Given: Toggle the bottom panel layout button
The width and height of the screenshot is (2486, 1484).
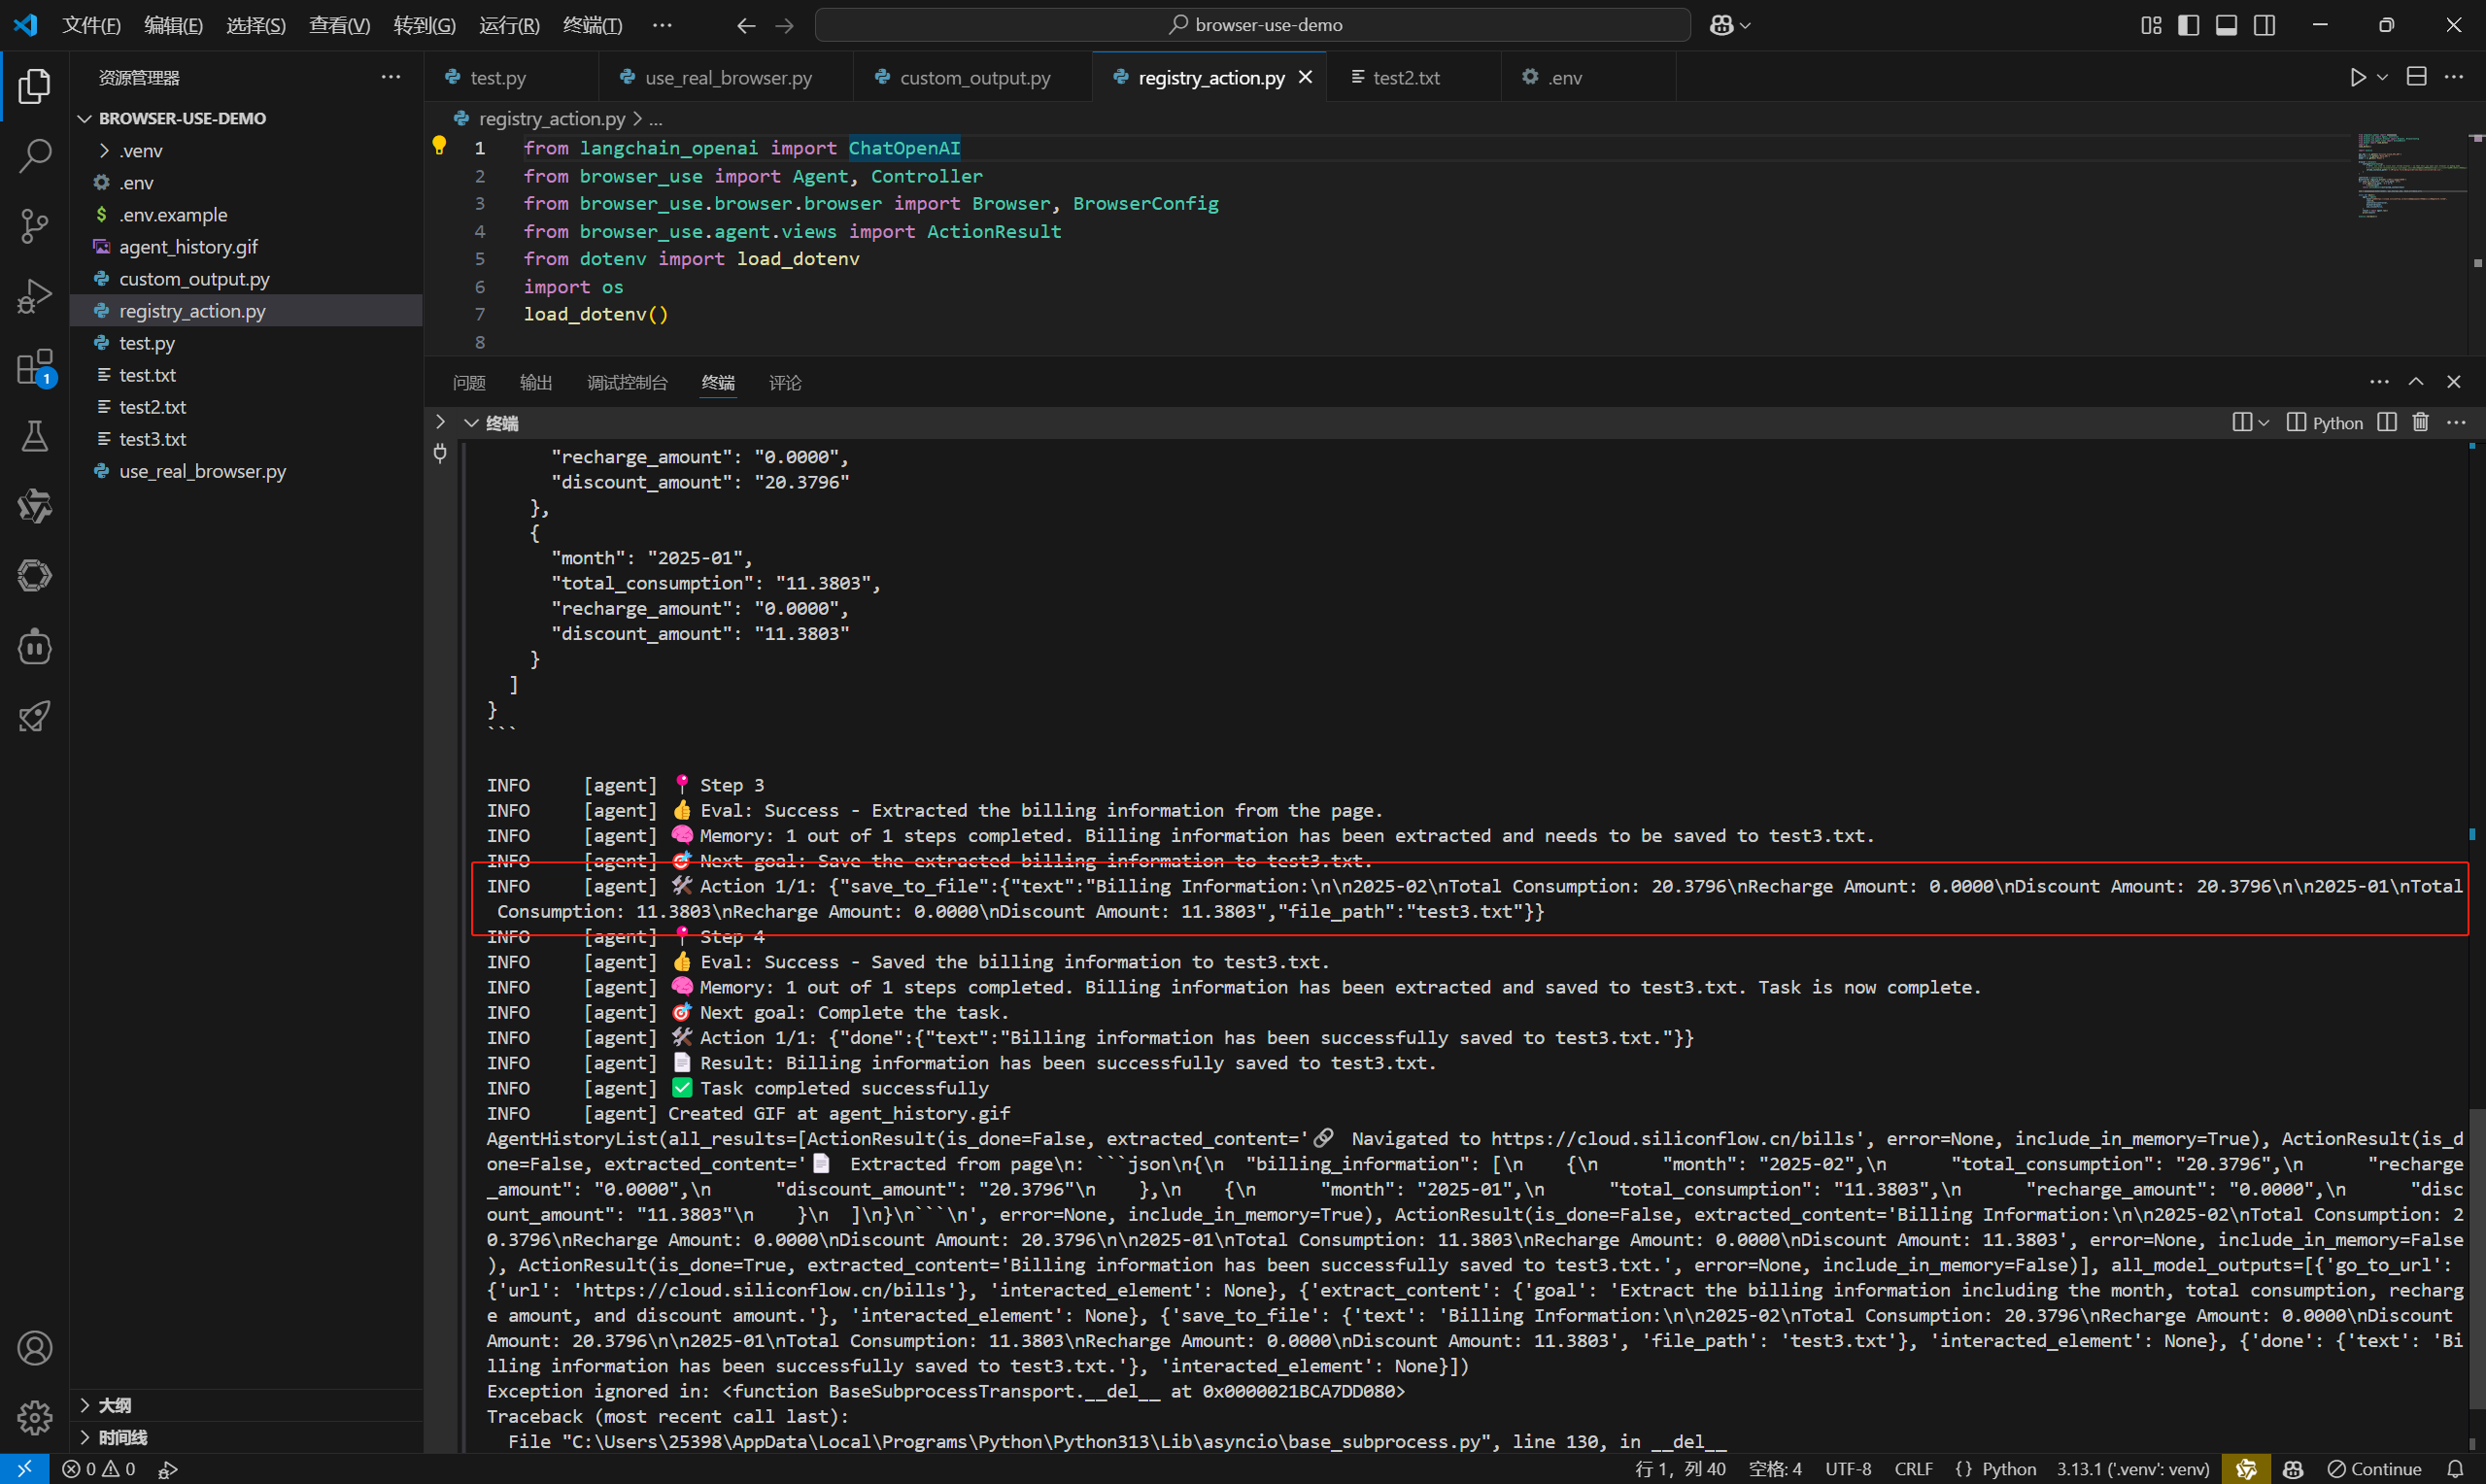Looking at the screenshot, I should tap(2226, 25).
